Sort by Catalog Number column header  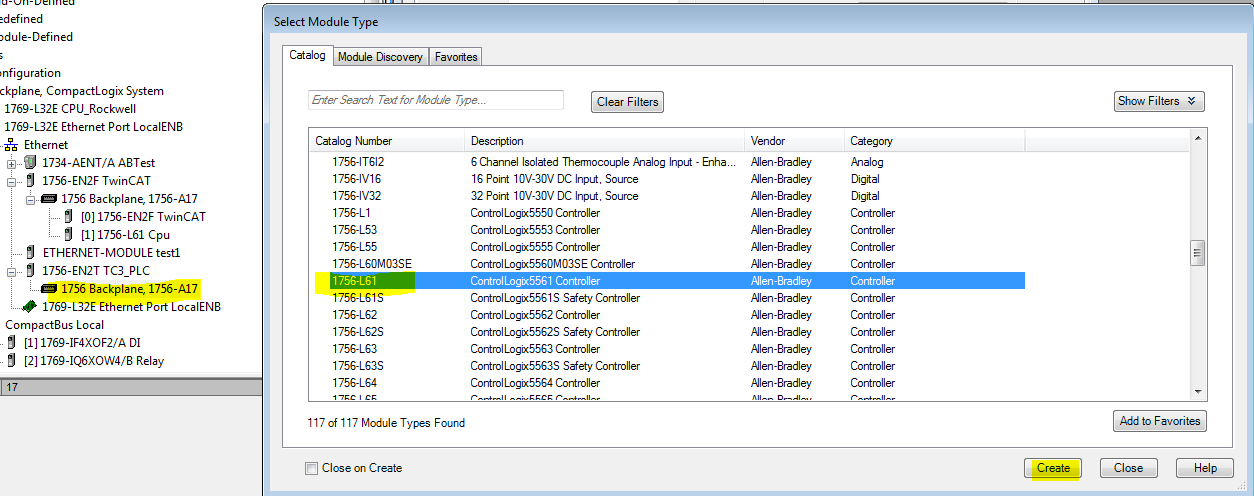(387, 141)
